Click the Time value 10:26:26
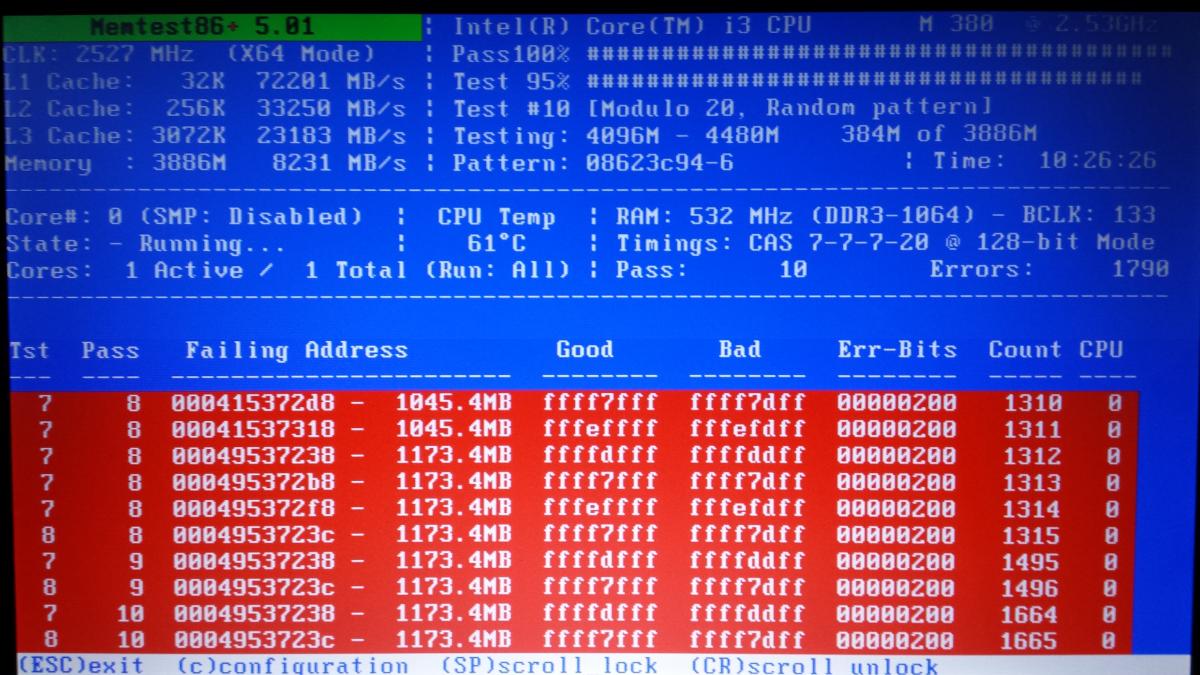 (1098, 160)
